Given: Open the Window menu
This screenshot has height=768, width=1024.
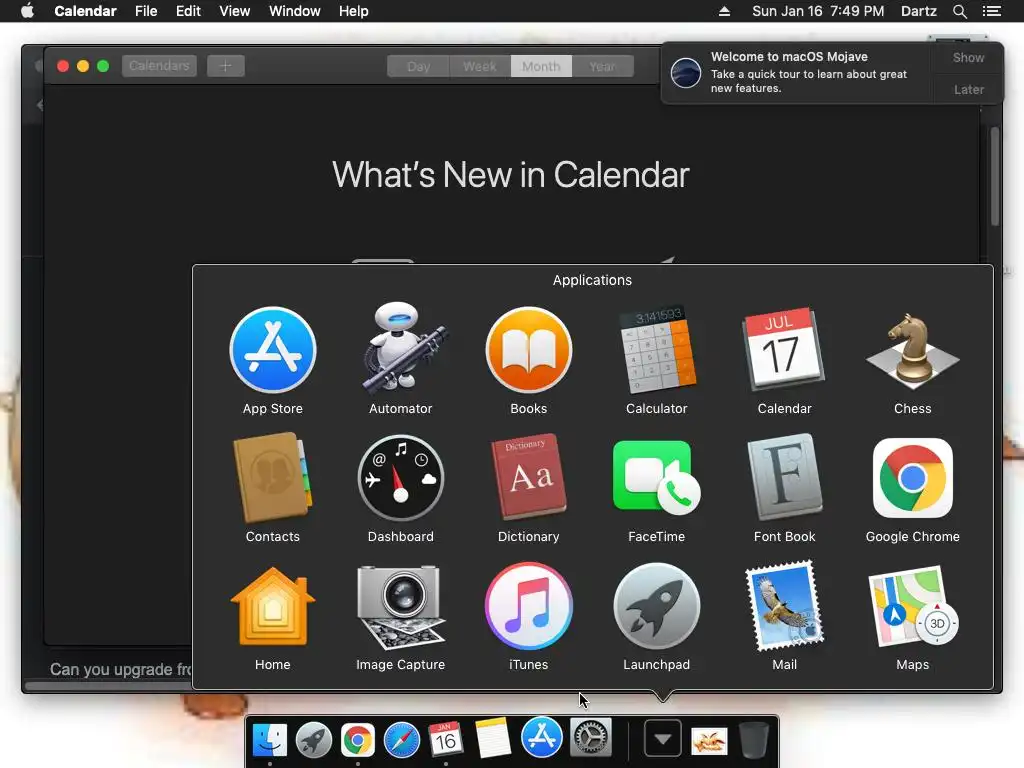Looking at the screenshot, I should coord(295,11).
